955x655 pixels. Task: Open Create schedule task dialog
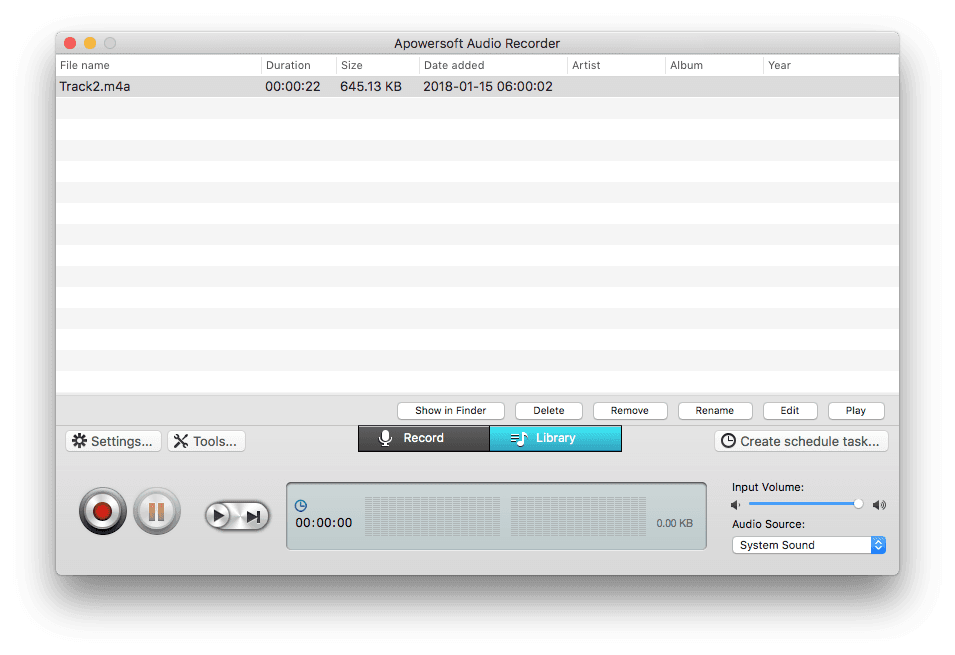(801, 441)
